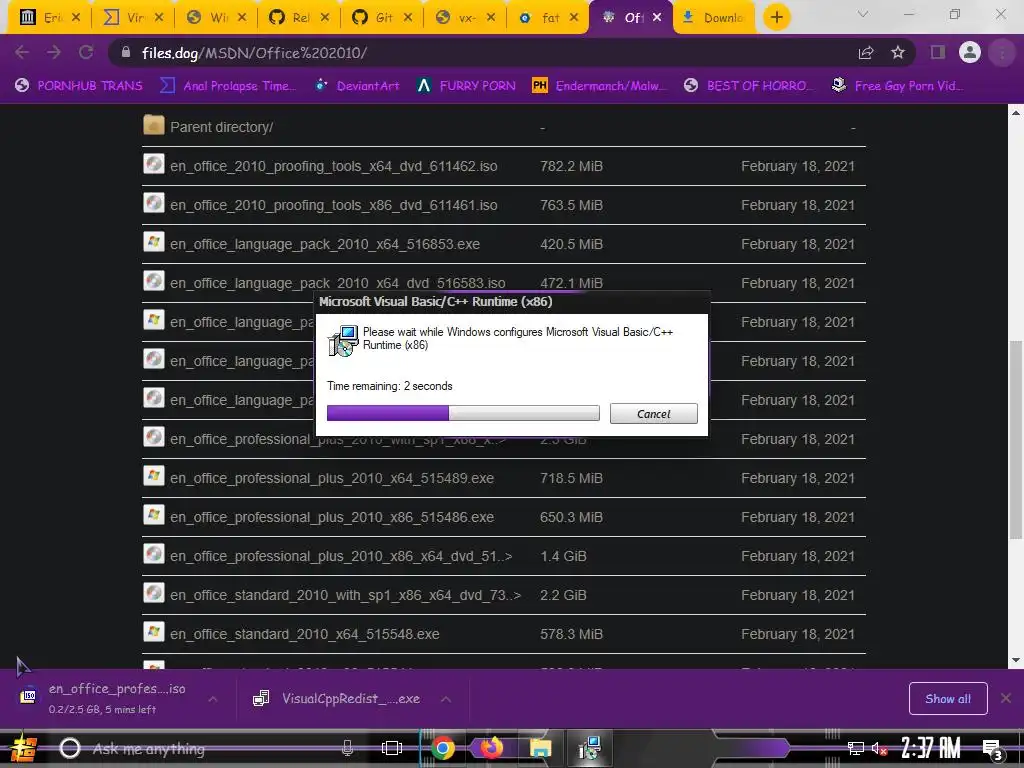
Task: Open Endermanch/Malw... bookmark
Action: [600, 86]
